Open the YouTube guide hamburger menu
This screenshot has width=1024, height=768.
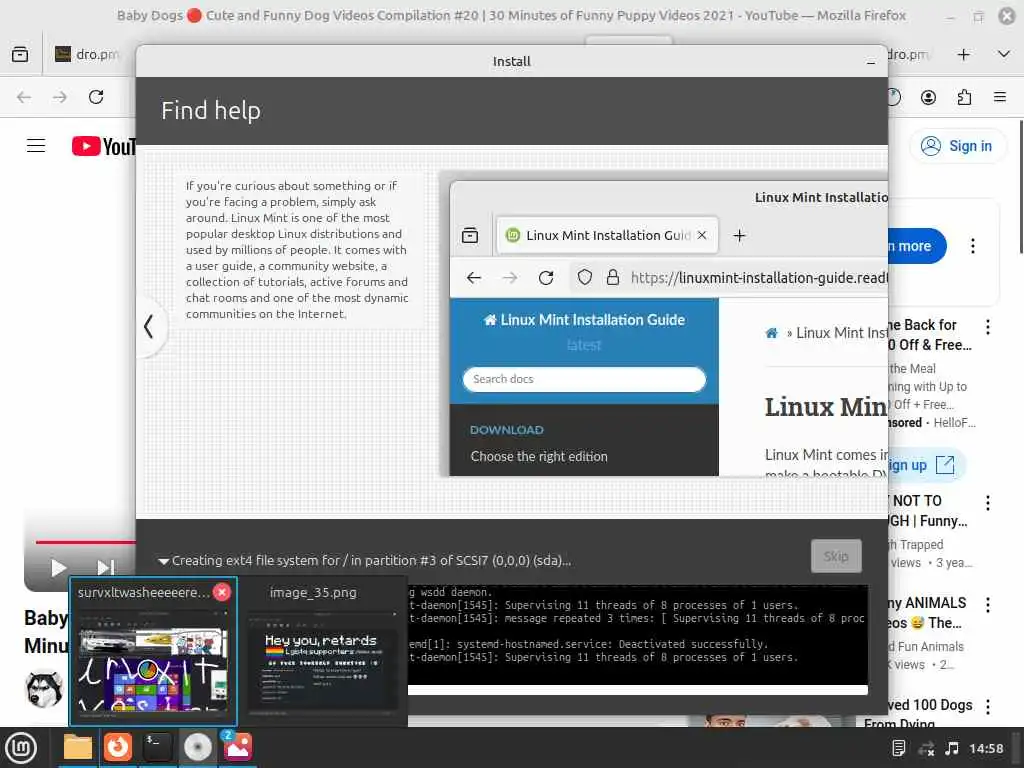pos(36,146)
